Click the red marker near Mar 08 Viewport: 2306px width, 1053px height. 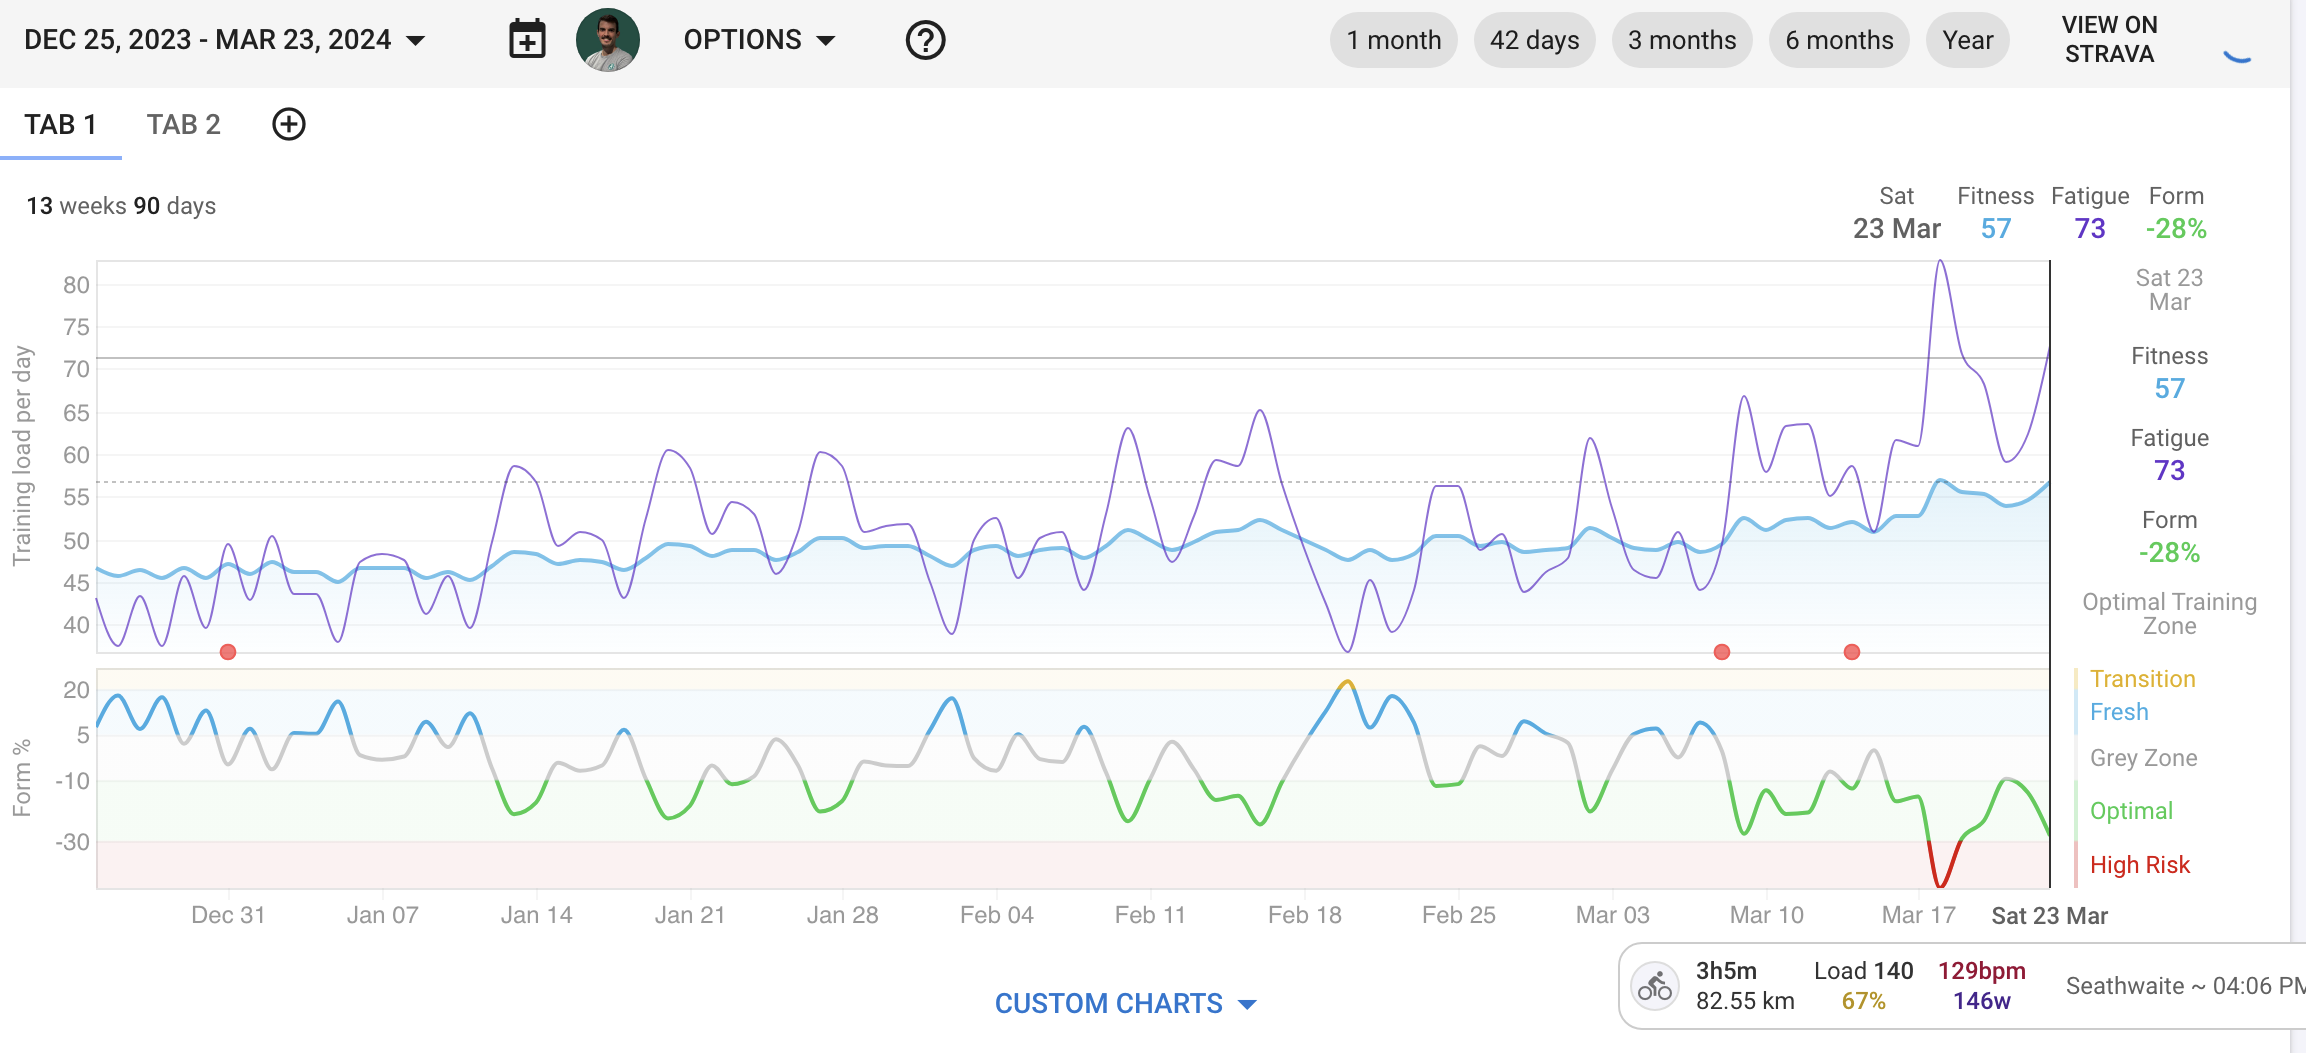coord(1721,652)
